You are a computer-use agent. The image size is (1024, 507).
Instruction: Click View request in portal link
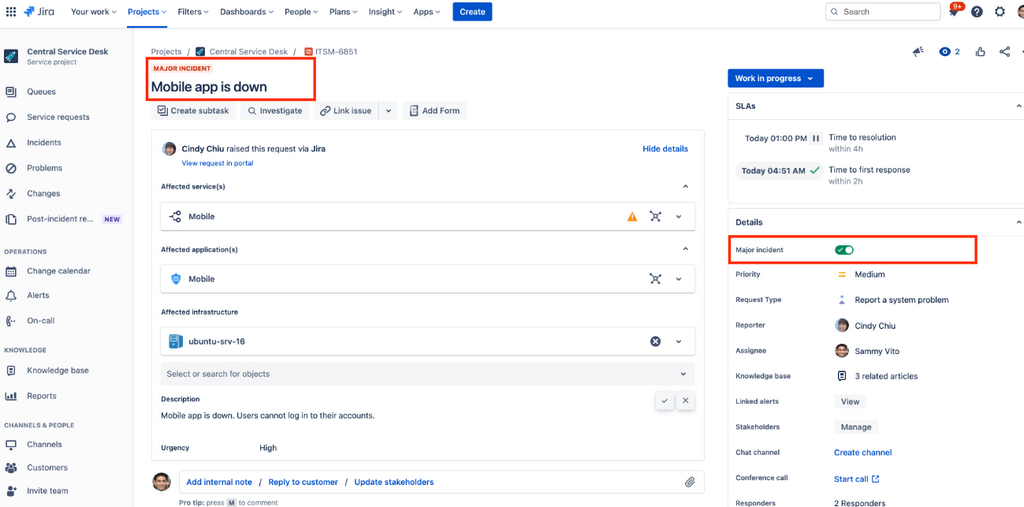pyautogui.click(x=217, y=163)
